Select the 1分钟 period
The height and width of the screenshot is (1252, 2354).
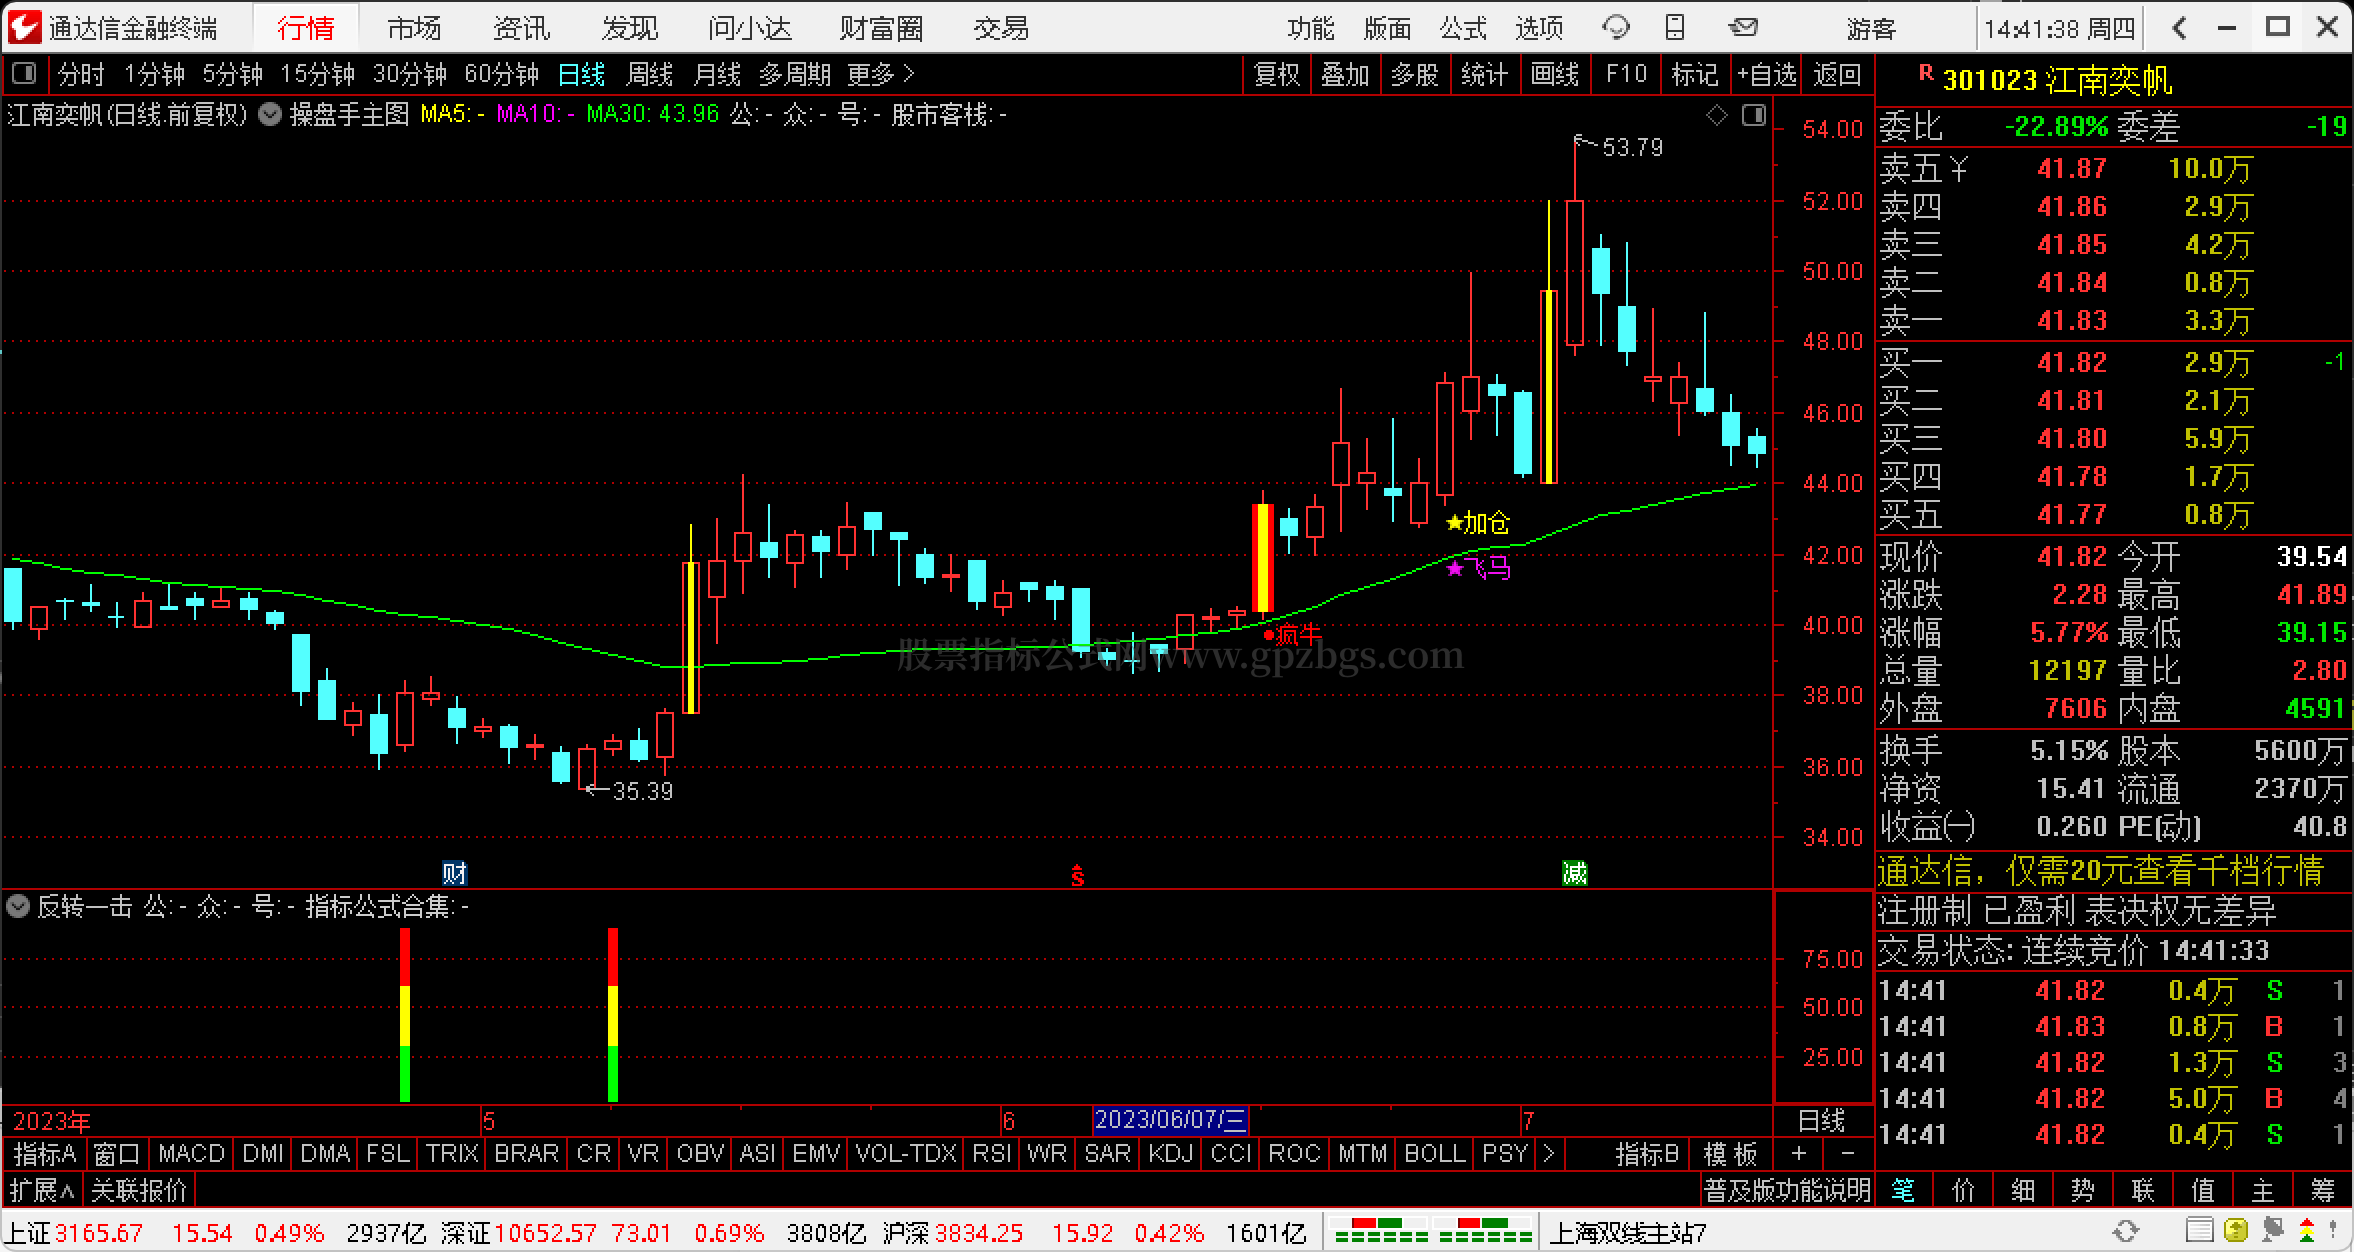pyautogui.click(x=155, y=74)
